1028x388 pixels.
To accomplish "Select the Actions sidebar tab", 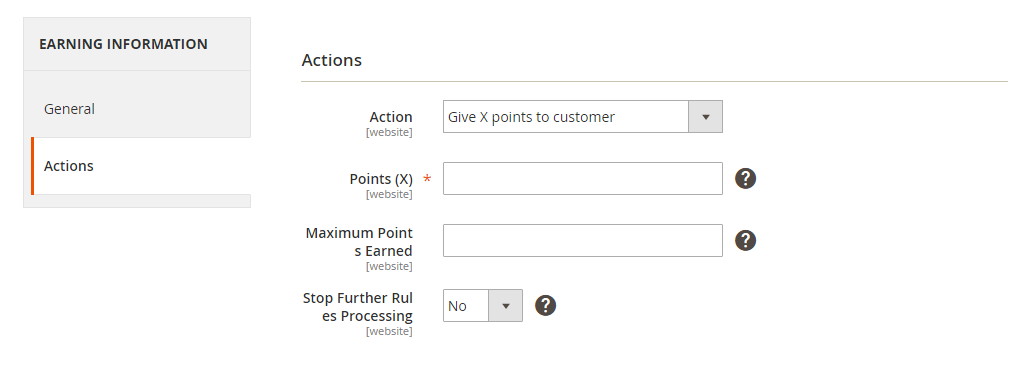I will [x=141, y=166].
